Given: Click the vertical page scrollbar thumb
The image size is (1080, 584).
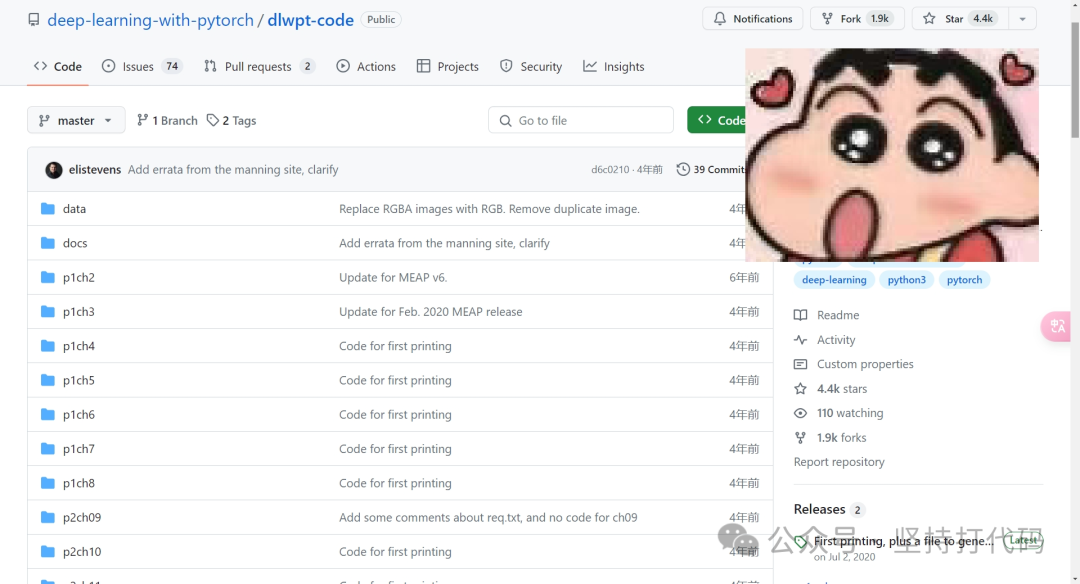Looking at the screenshot, I should tap(1074, 79).
